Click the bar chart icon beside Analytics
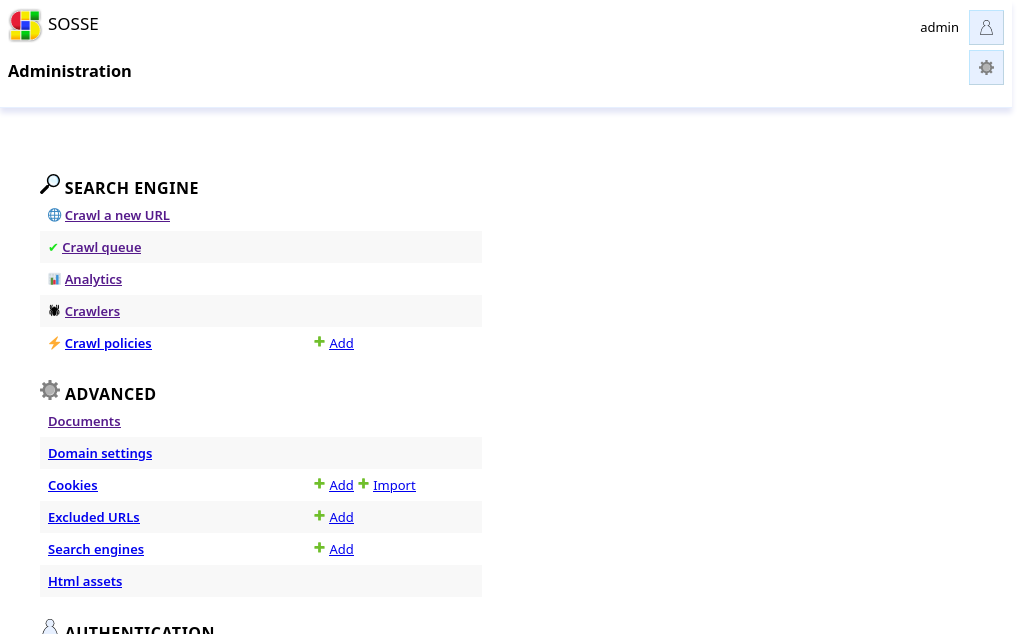The width and height of the screenshot is (1024, 634). 54,279
